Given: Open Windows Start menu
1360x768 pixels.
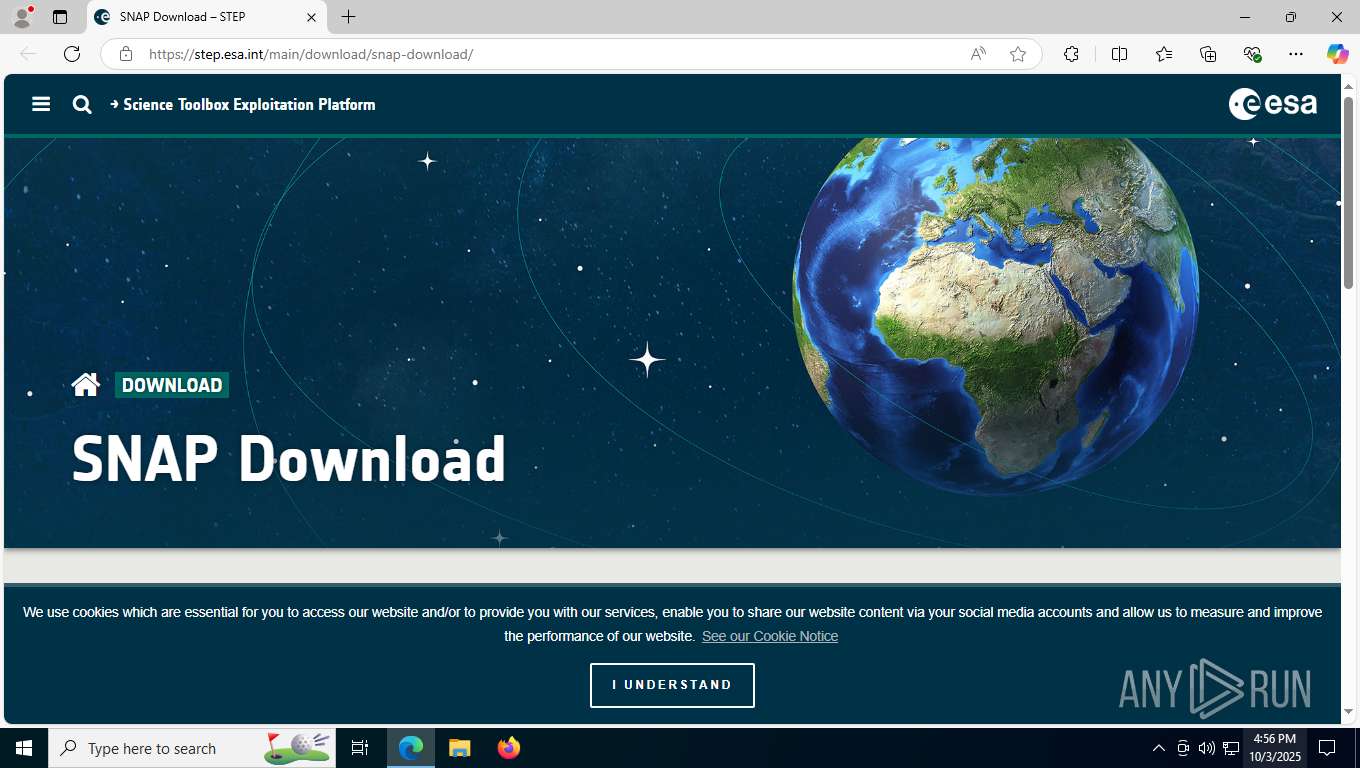Looking at the screenshot, I should pyautogui.click(x=24, y=748).
